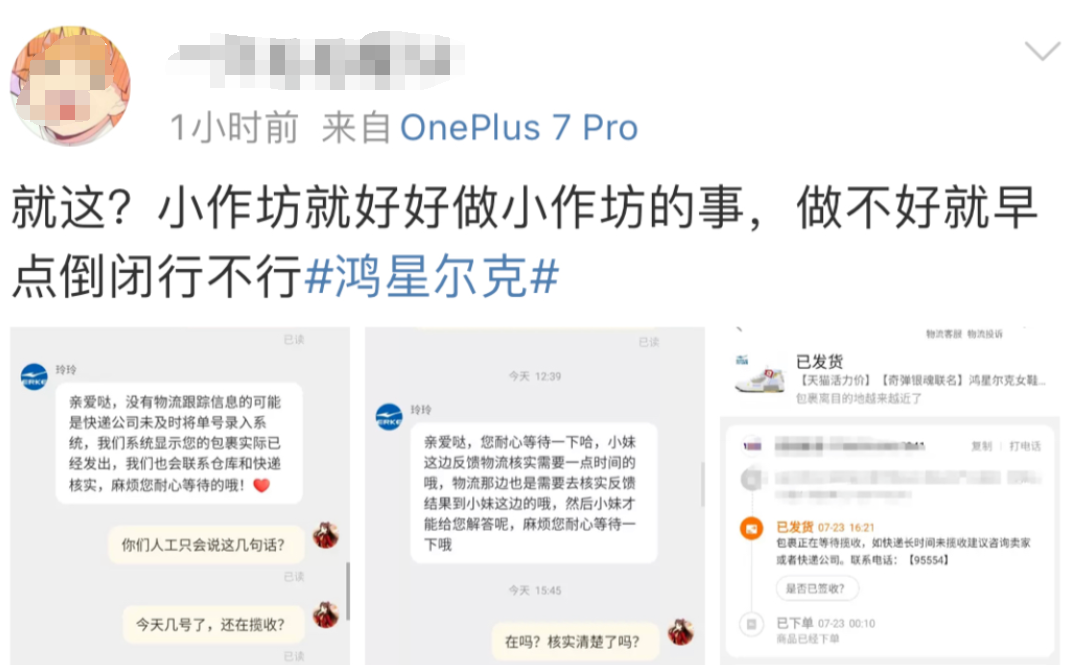Open the logistics order screenshot thumbnail
This screenshot has height=665, width=1071.
tap(890, 496)
